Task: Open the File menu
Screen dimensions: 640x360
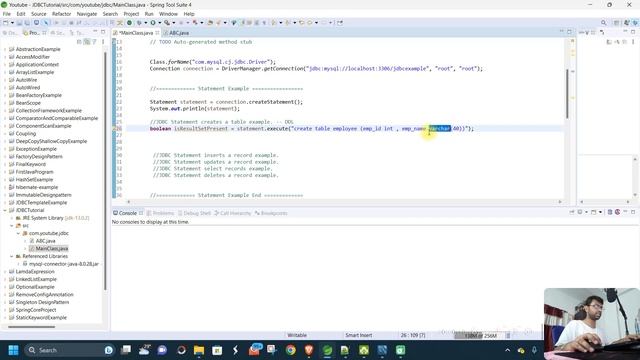Action: (7, 14)
